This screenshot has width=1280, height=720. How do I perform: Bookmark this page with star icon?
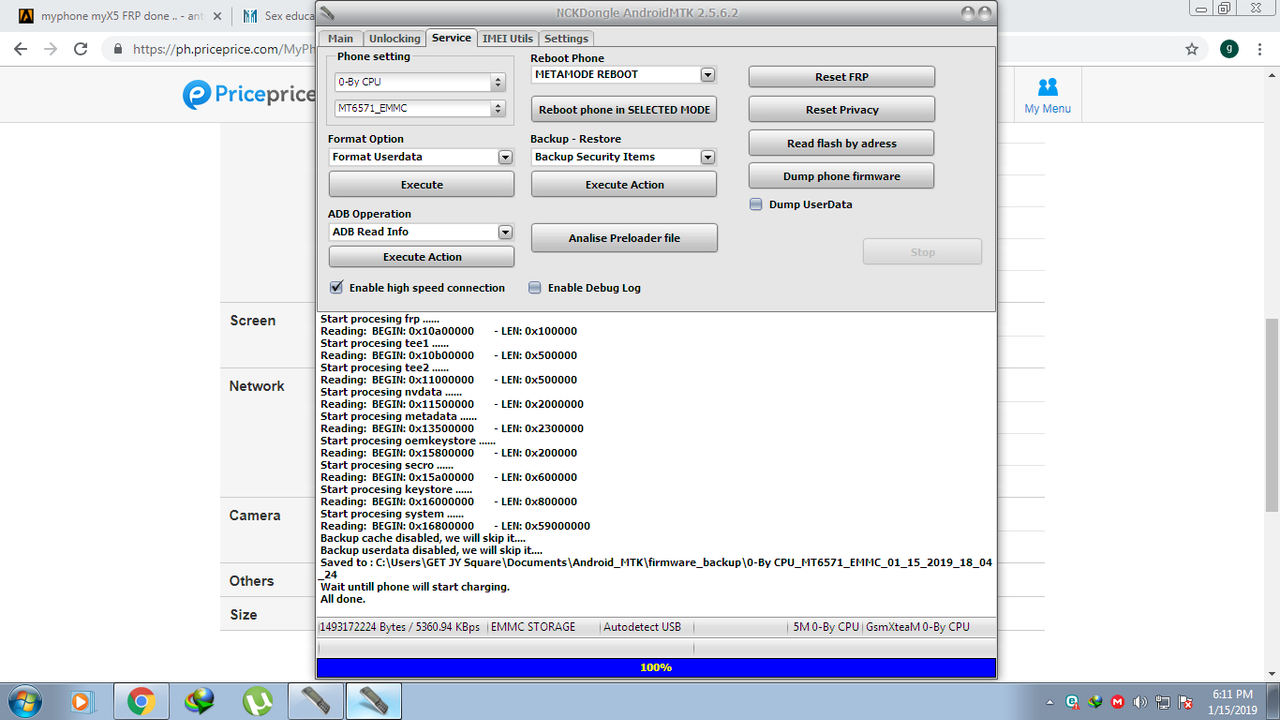(x=1191, y=49)
